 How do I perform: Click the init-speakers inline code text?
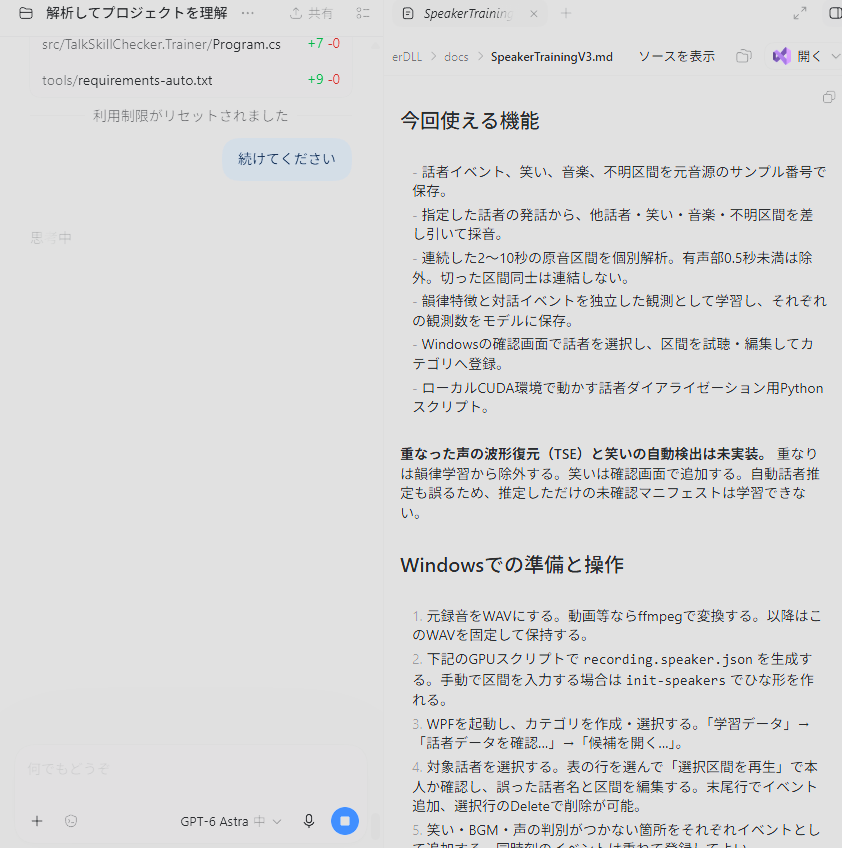click(x=675, y=680)
